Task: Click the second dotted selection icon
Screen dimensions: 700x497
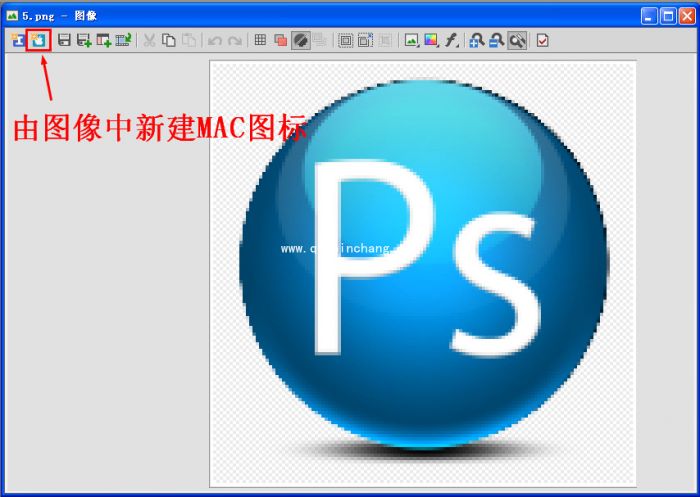Action: [365, 41]
